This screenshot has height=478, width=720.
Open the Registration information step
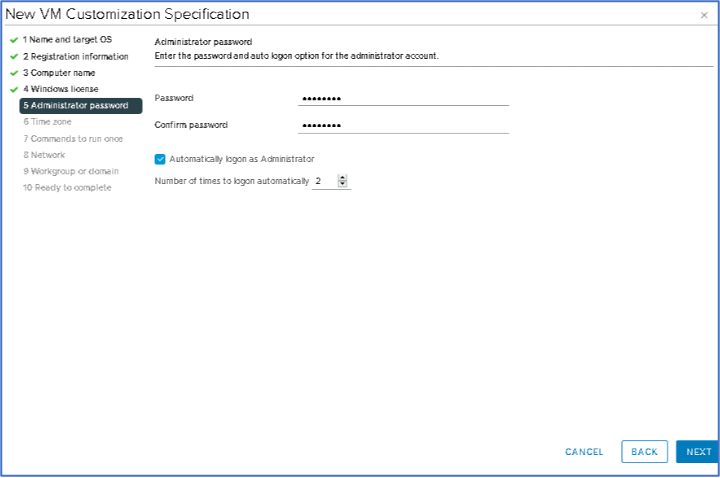point(75,56)
